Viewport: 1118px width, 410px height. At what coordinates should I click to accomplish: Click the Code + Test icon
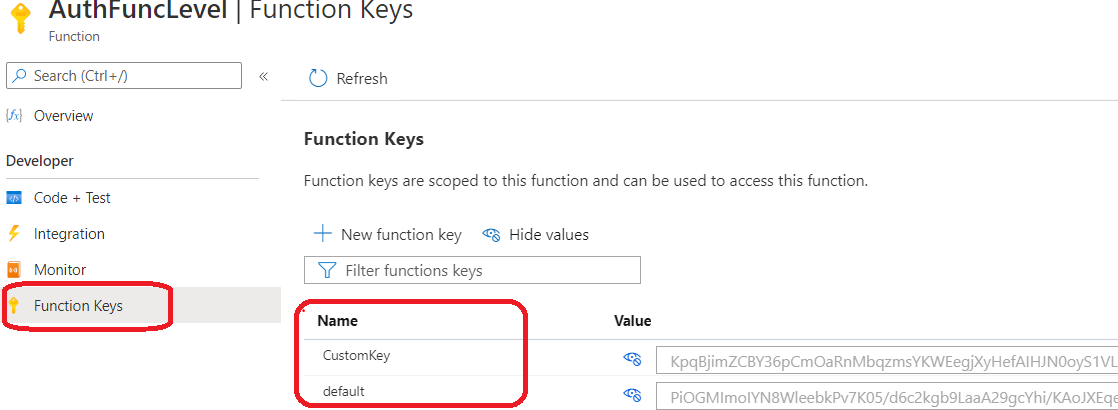[x=14, y=198]
